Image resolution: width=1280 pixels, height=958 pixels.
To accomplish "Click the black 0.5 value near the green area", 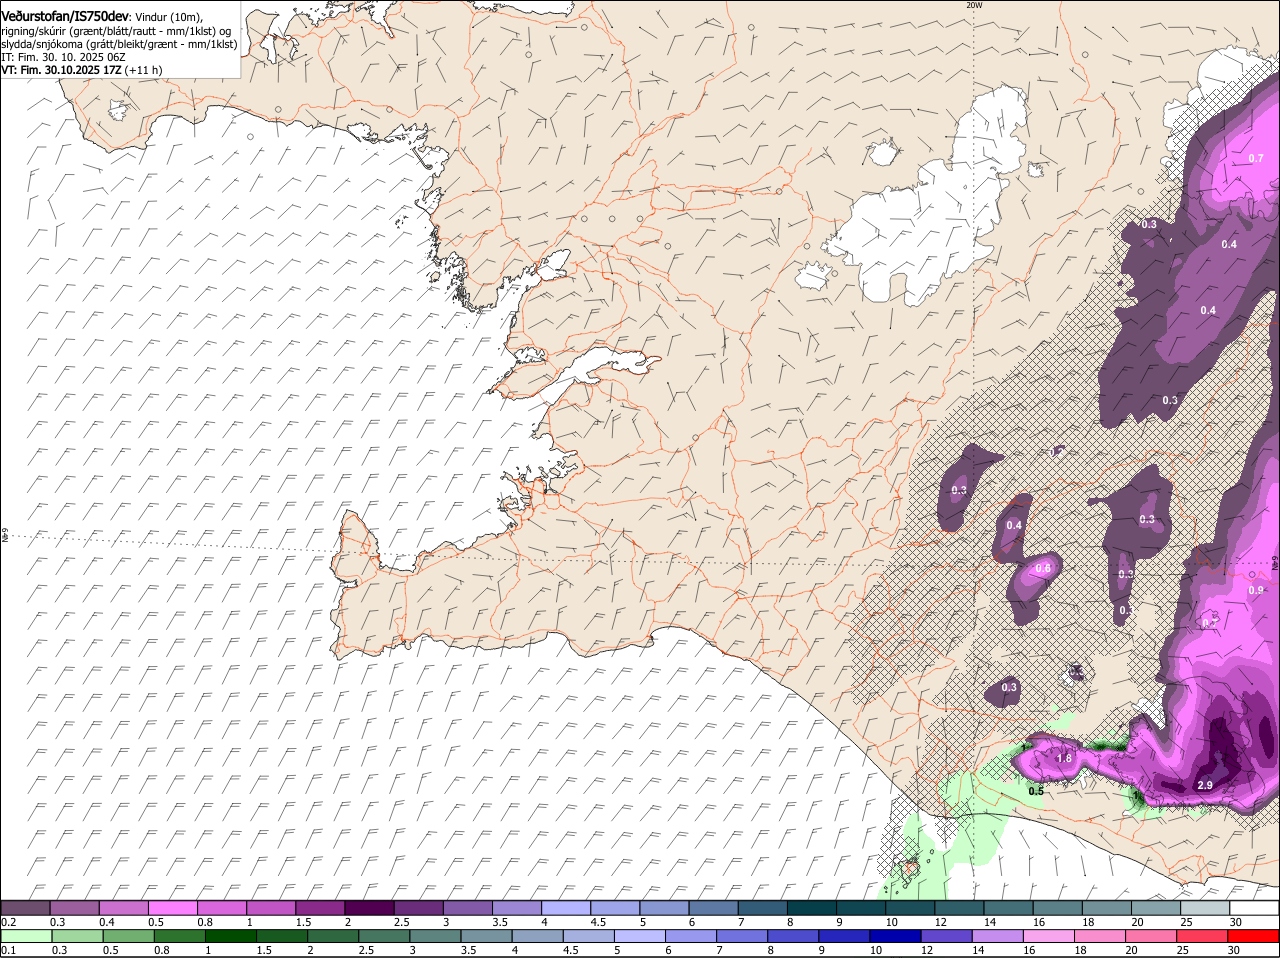I will pos(1036,791).
